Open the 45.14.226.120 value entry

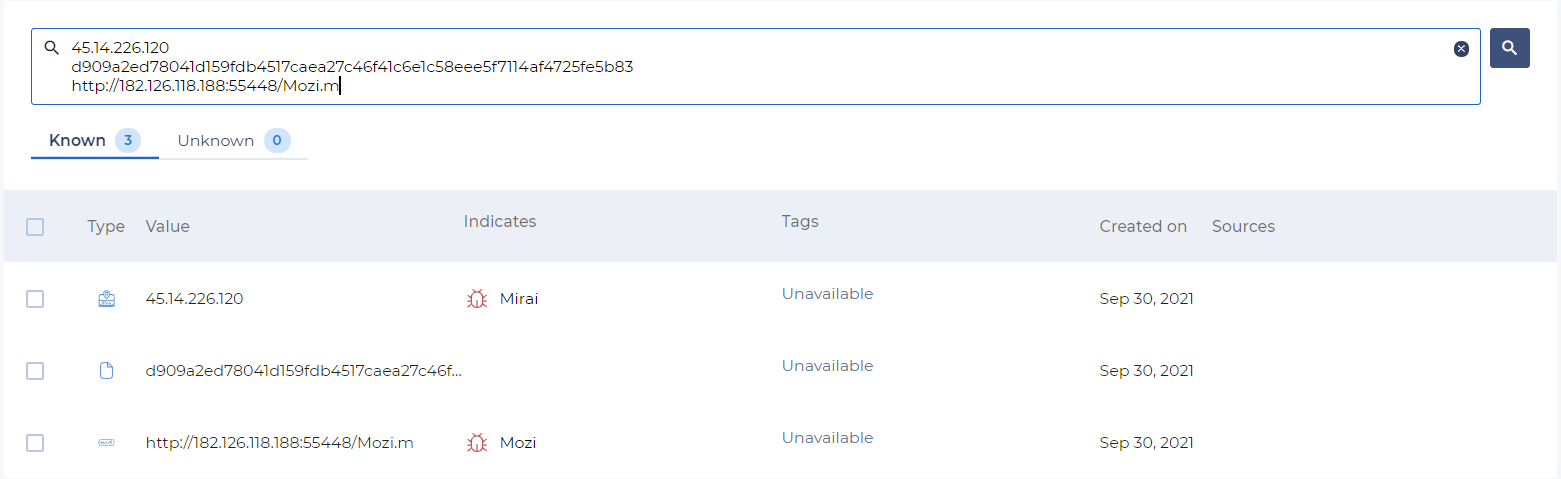[194, 299]
